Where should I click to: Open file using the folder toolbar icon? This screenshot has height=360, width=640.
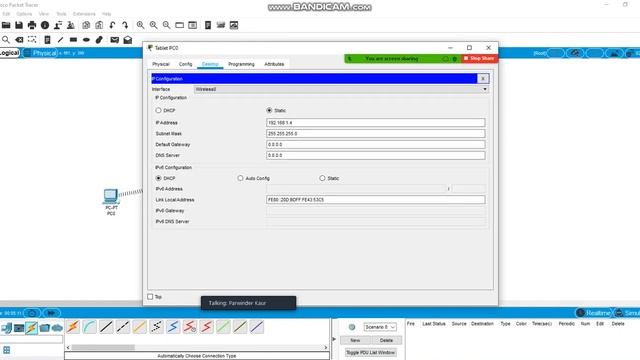click(6, 25)
